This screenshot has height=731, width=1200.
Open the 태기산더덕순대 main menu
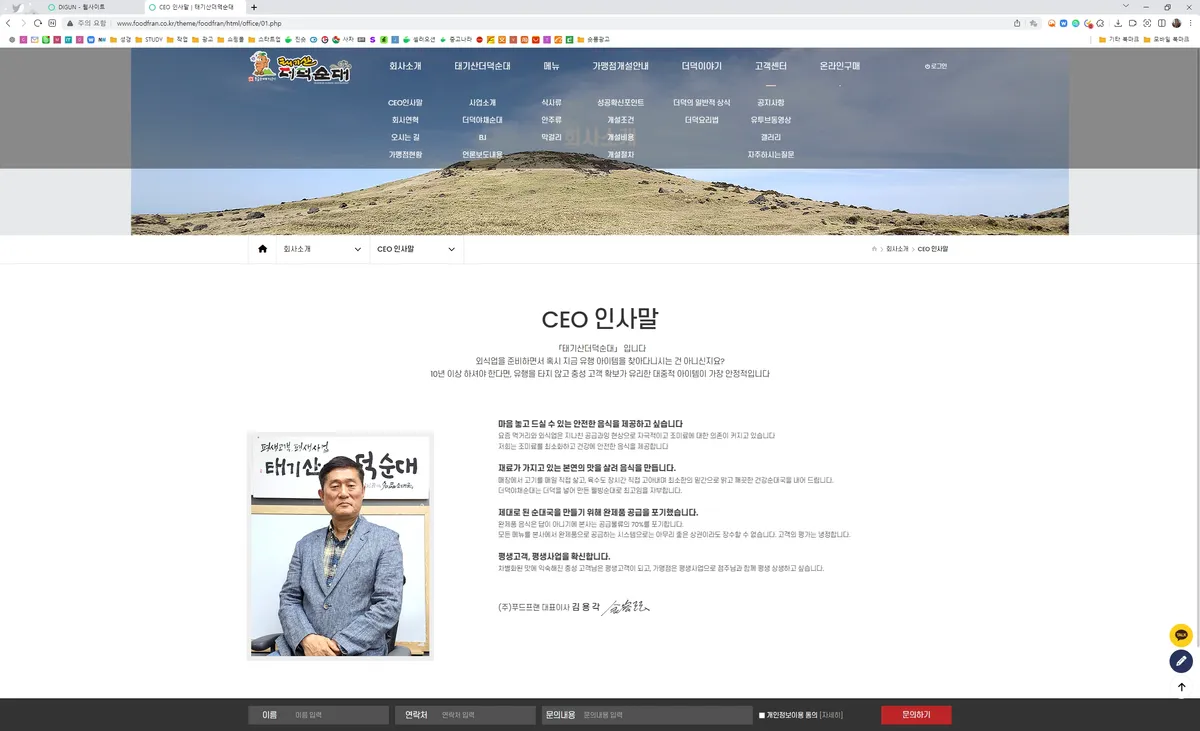pyautogui.click(x=482, y=66)
